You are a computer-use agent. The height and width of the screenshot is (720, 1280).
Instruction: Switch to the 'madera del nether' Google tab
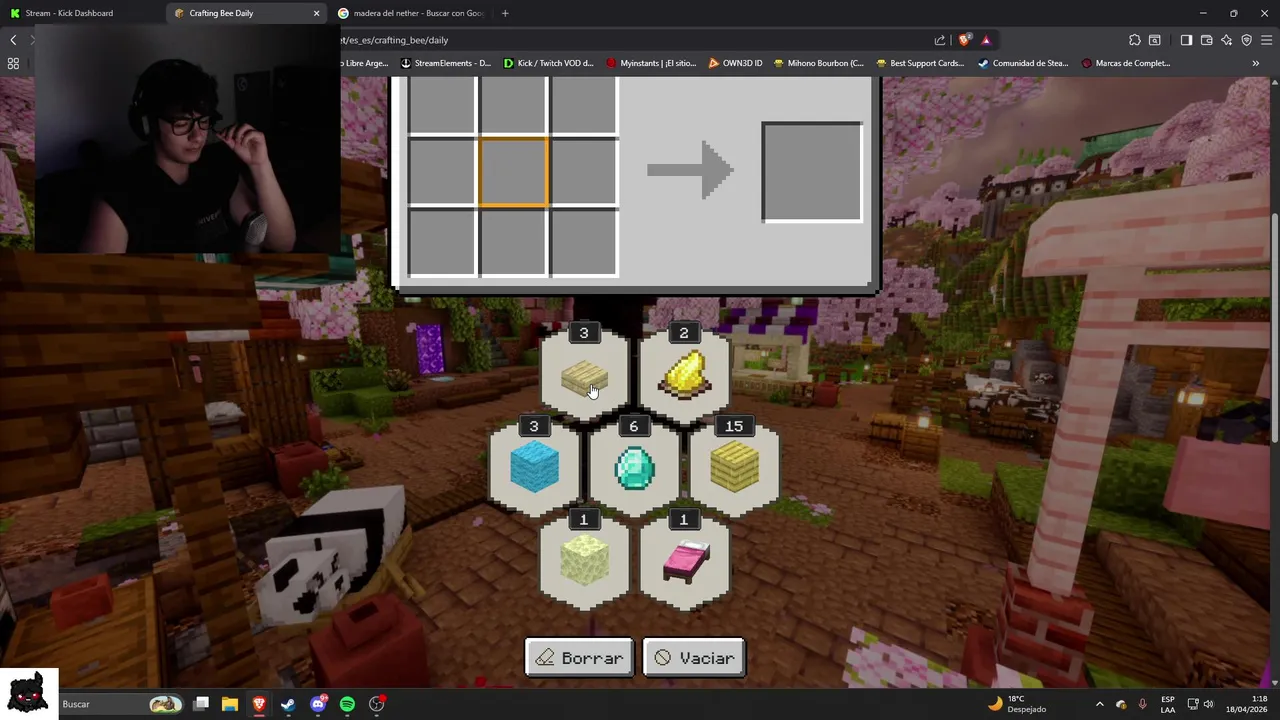point(410,13)
